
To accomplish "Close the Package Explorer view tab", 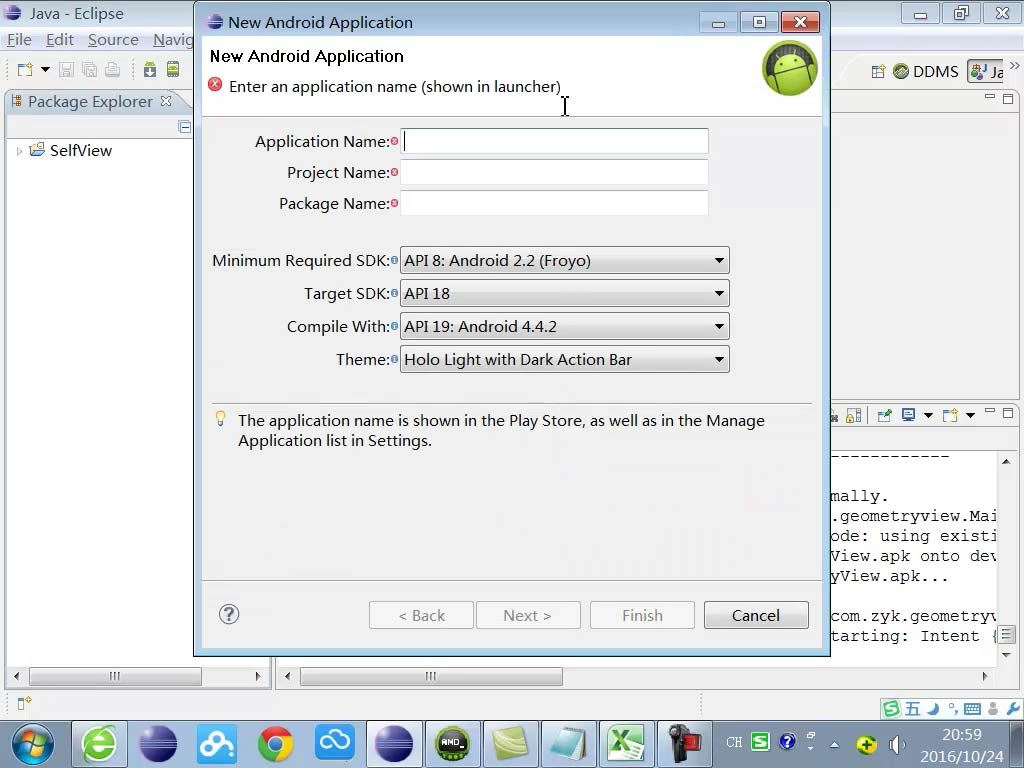I will click(166, 101).
